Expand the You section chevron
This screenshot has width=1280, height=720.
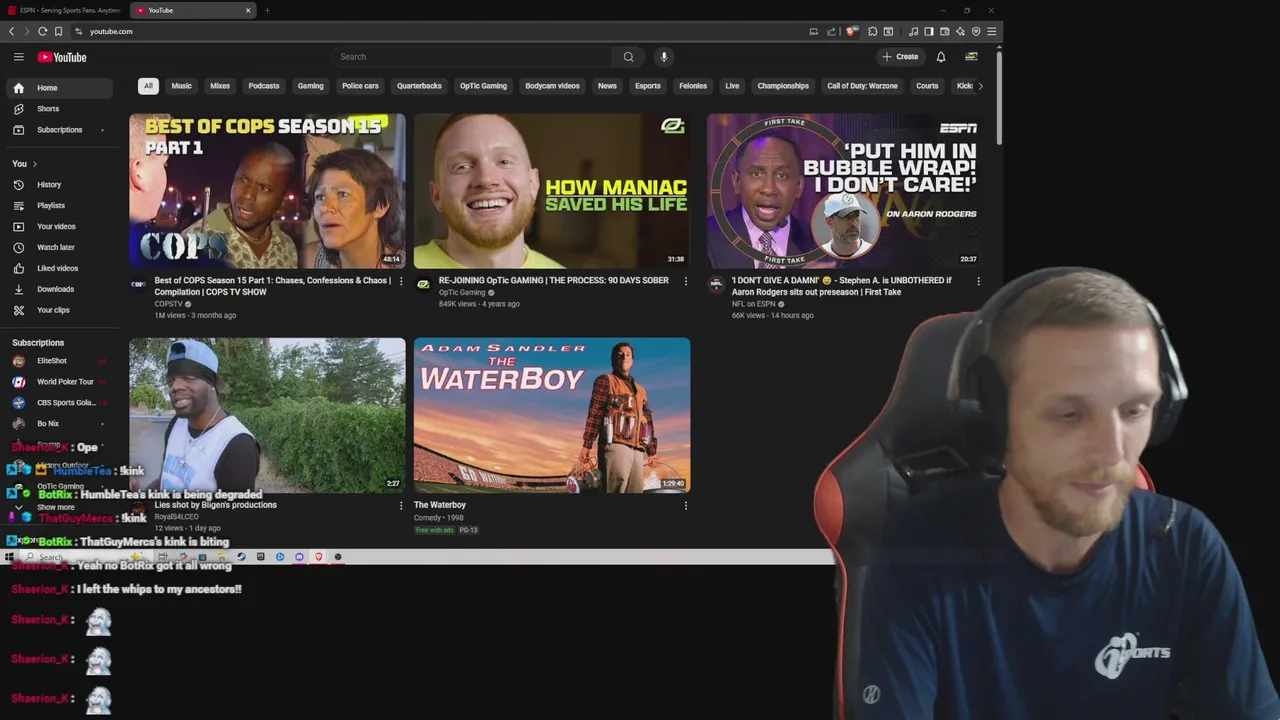pos(34,164)
